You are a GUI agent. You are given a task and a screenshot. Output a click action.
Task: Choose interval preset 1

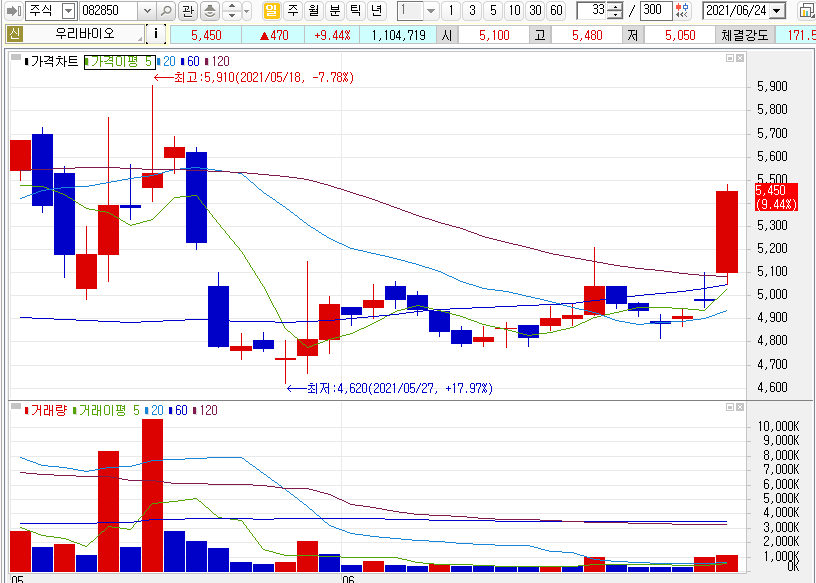click(x=451, y=10)
